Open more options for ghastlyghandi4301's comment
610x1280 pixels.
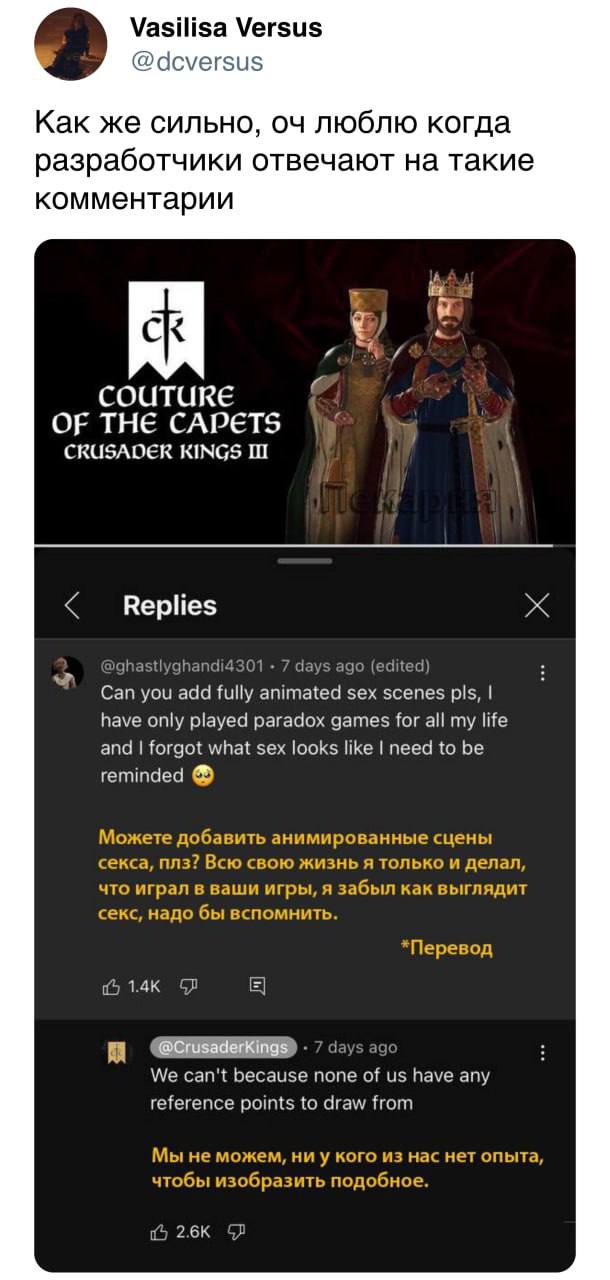coord(542,673)
